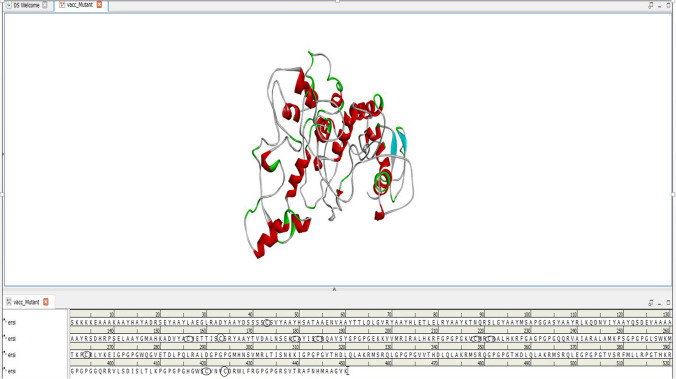Close the vacc_Mutant 3D view tab
676x379 pixels.
tap(99, 5)
